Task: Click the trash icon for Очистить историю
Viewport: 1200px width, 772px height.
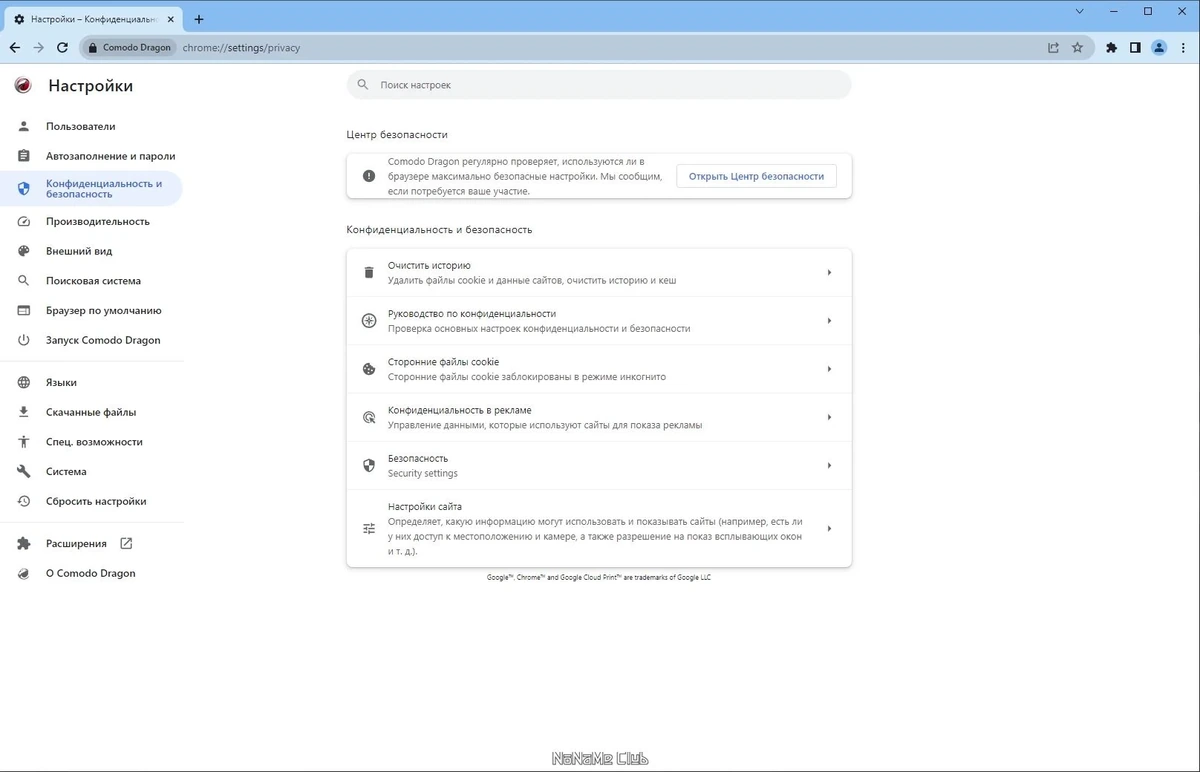Action: pos(368,273)
